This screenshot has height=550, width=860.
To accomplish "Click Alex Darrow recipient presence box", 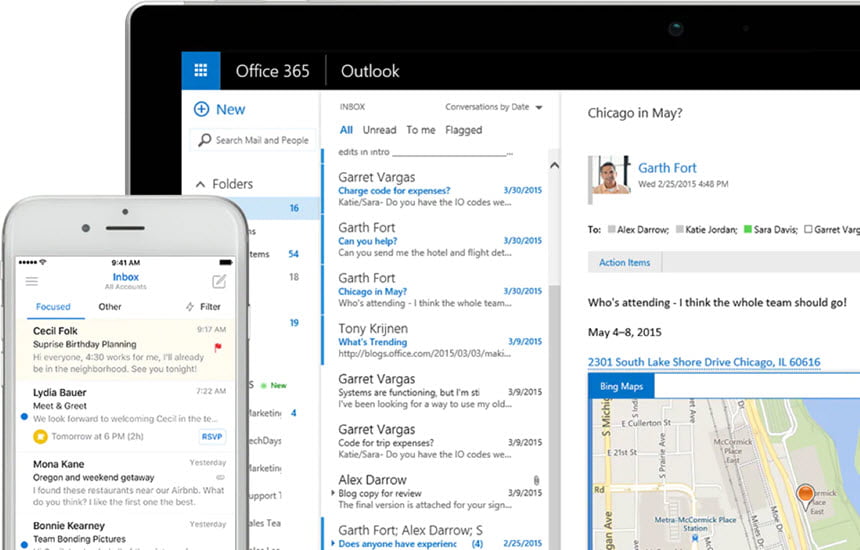I will pos(612,229).
